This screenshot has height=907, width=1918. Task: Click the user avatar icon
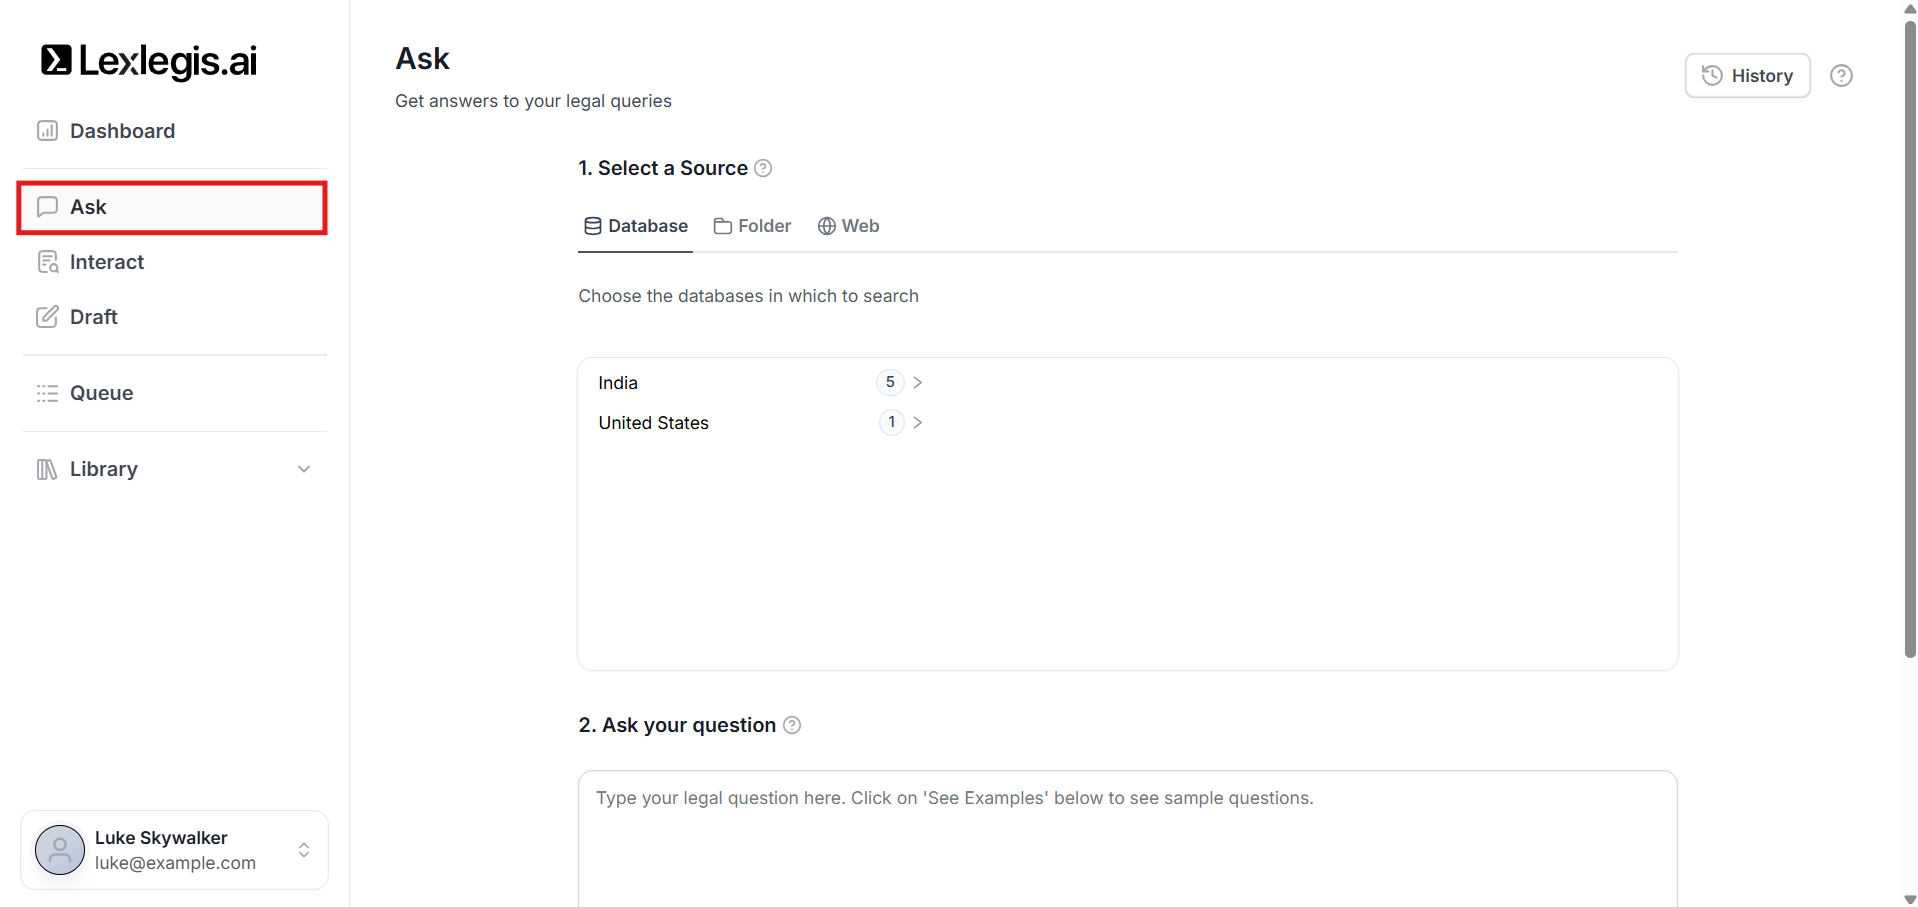pos(60,850)
